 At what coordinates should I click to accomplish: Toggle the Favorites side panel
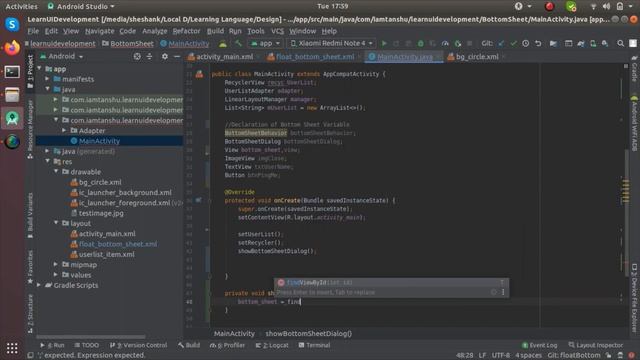tap(30, 267)
